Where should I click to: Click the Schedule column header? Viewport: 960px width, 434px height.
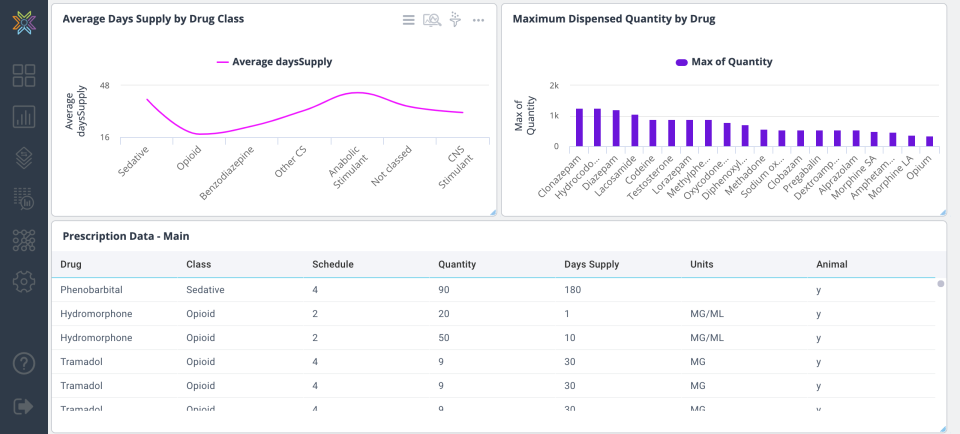[x=333, y=265]
